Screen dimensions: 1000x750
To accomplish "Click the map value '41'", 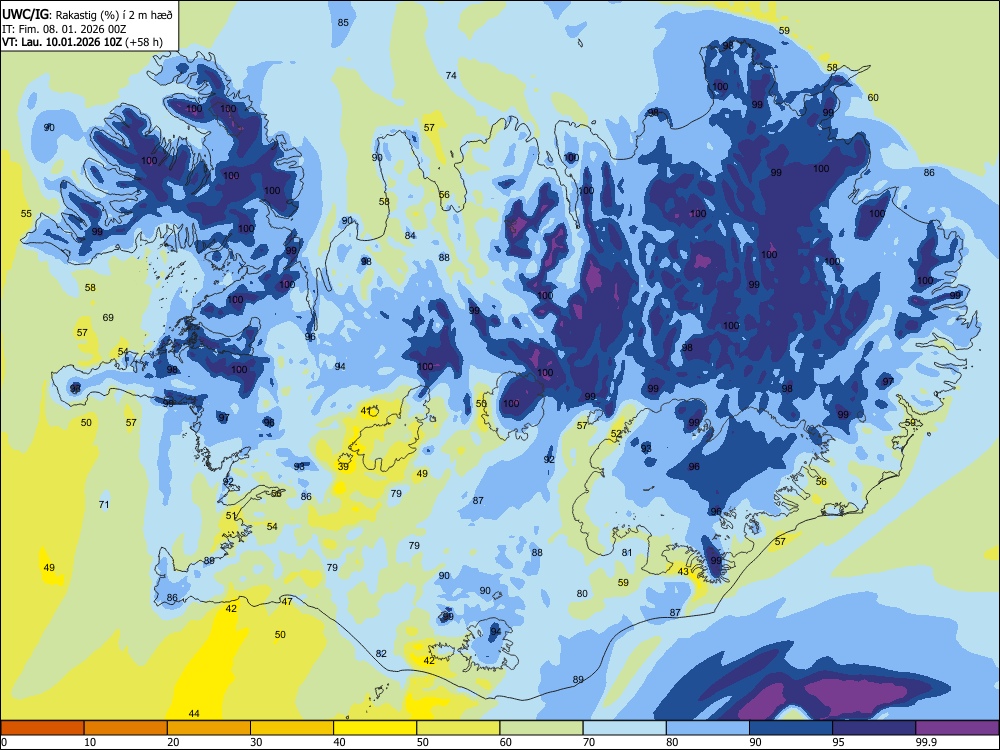I will (366, 411).
